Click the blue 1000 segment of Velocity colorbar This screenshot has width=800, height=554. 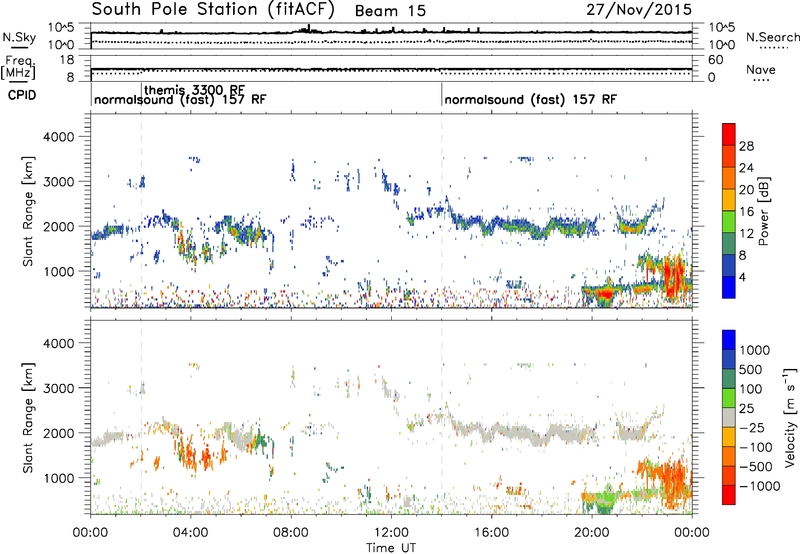point(729,340)
